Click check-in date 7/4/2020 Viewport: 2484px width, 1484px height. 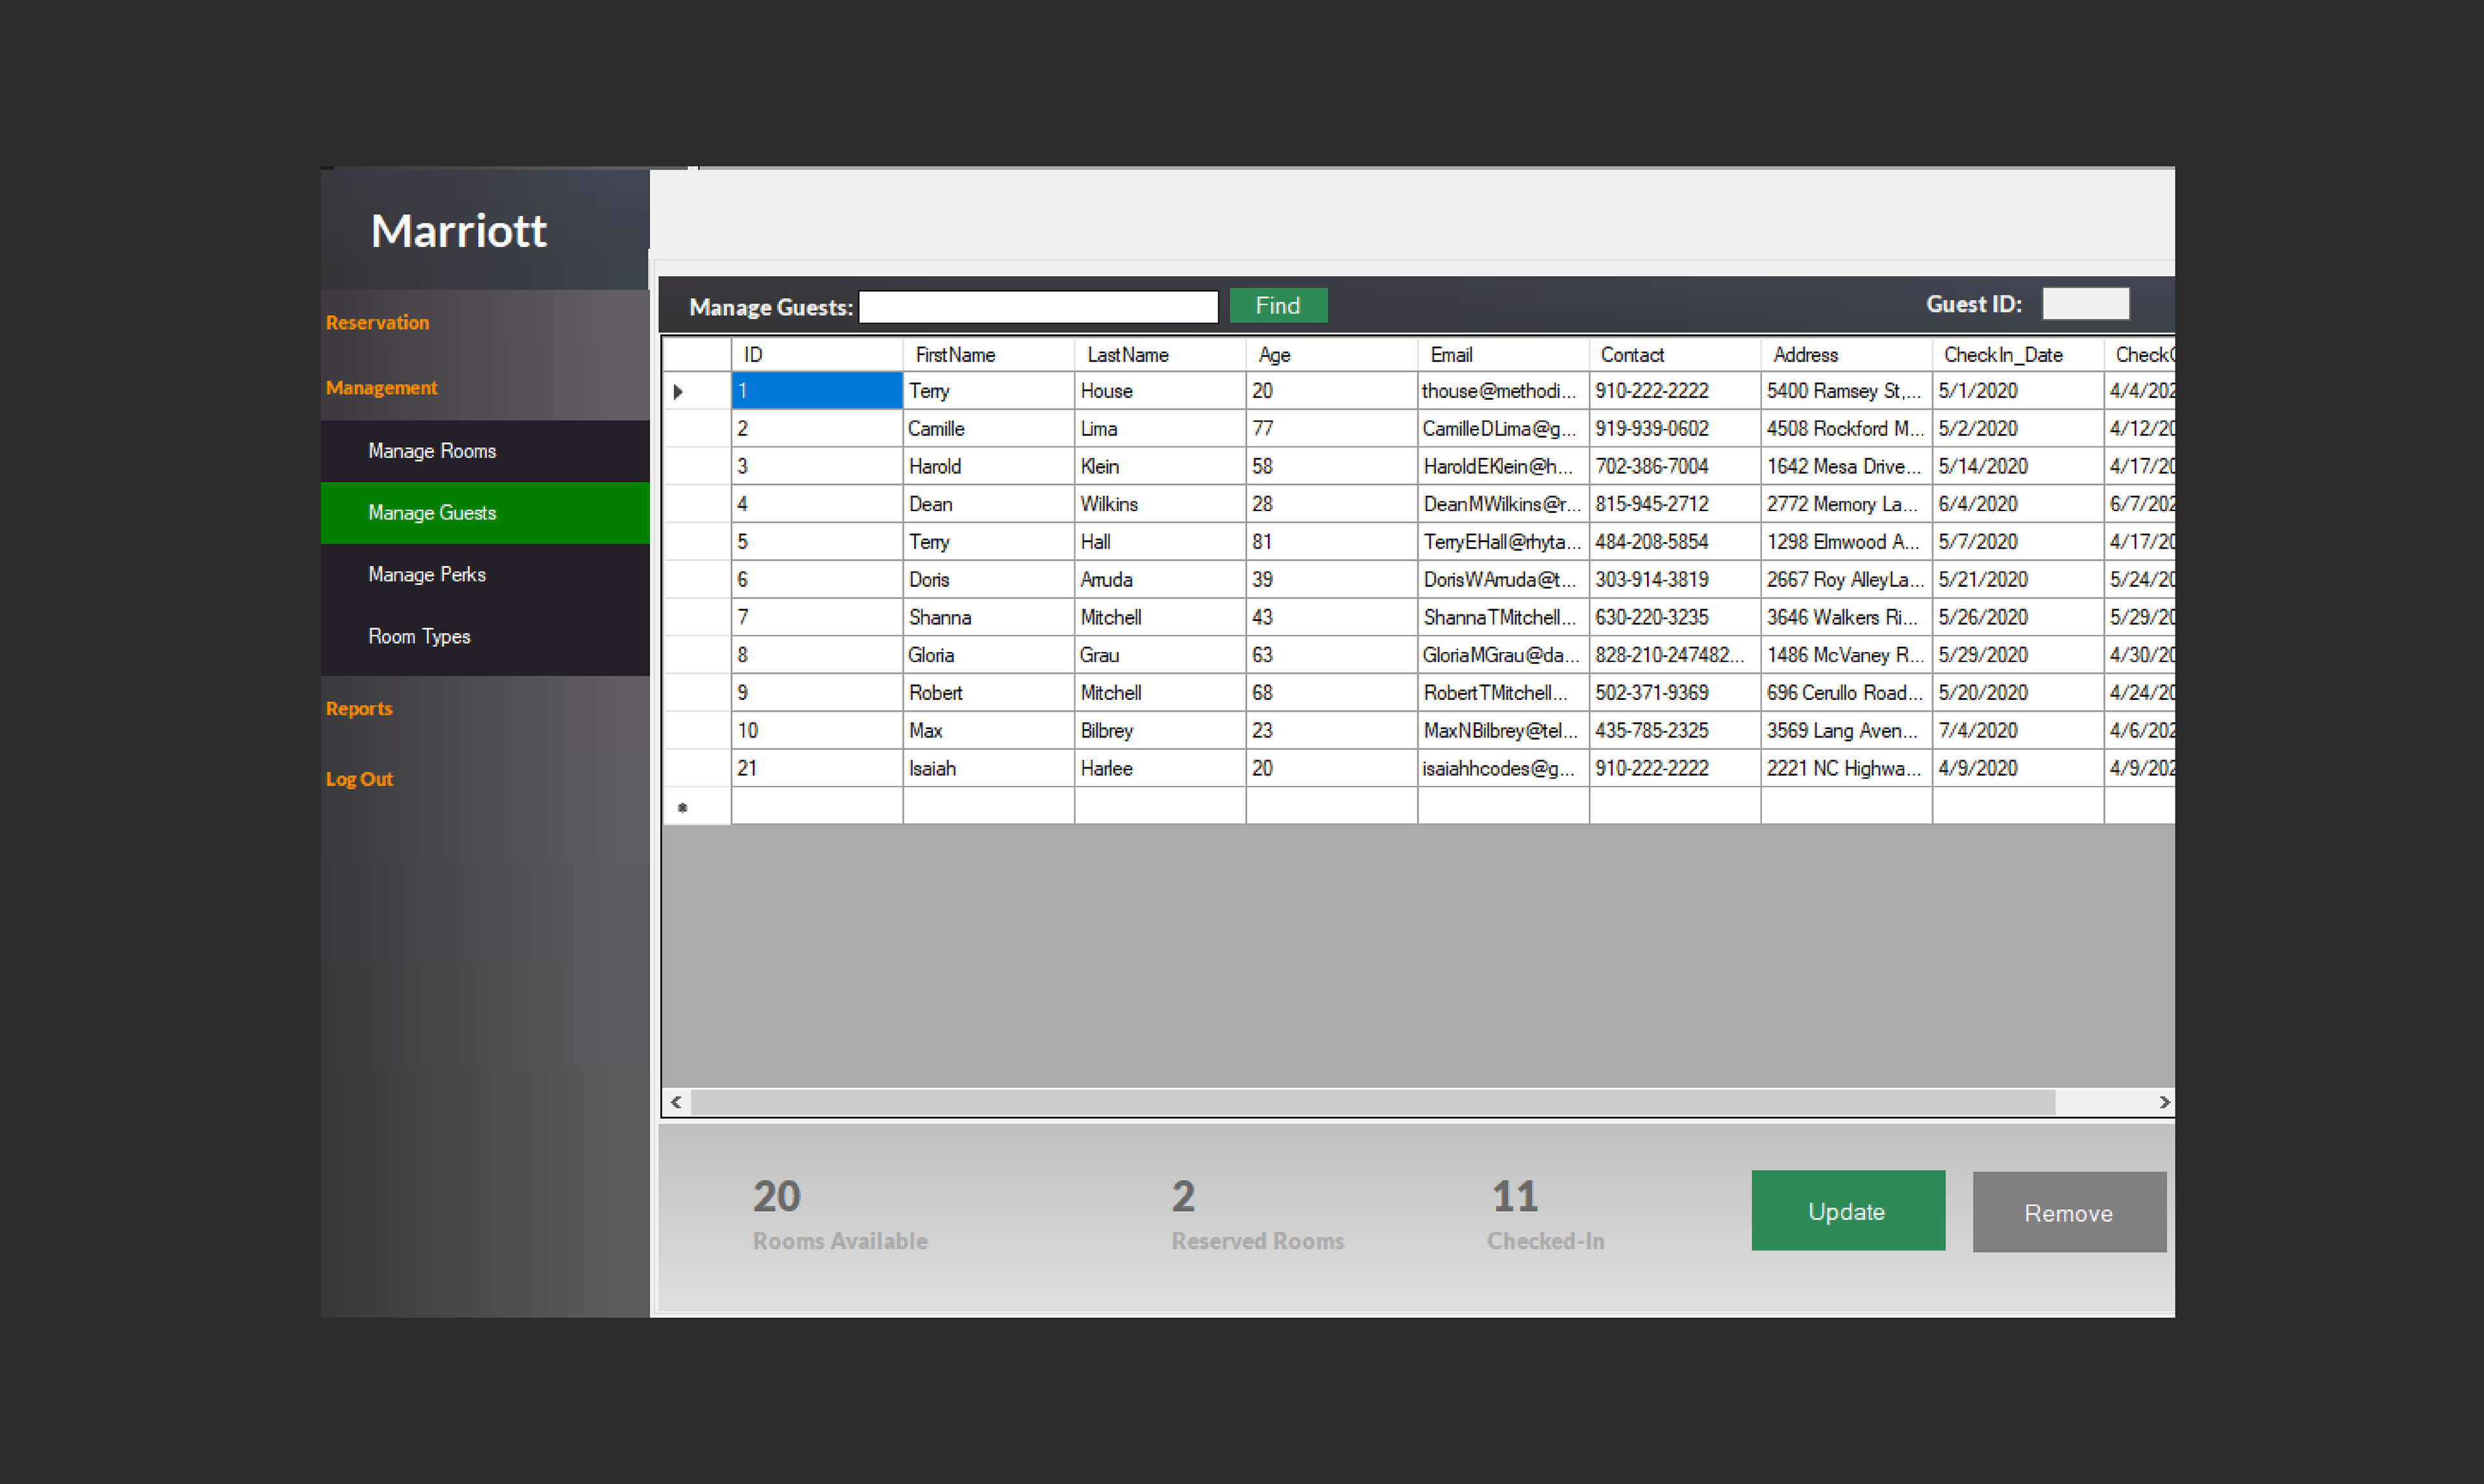pos(2018,731)
